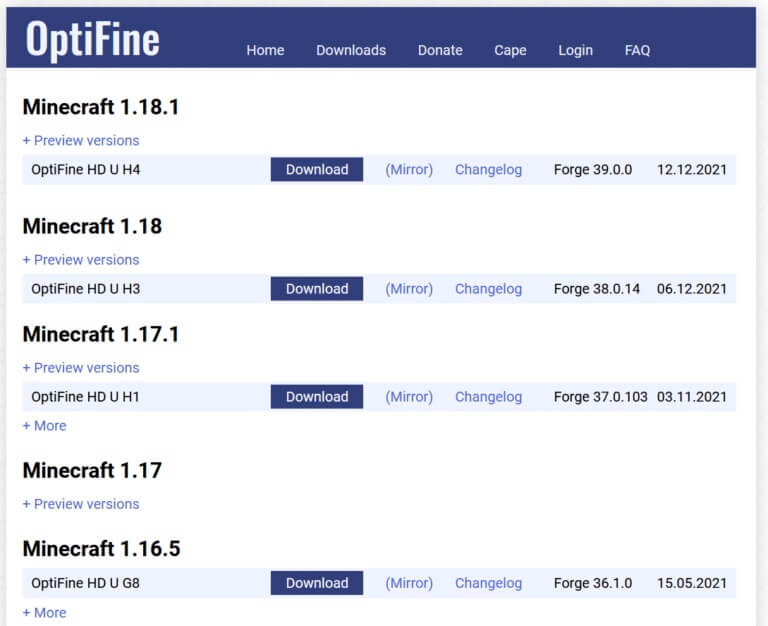This screenshot has height=626, width=768.
Task: Download OptiFine HD U H3
Action: tap(317, 289)
